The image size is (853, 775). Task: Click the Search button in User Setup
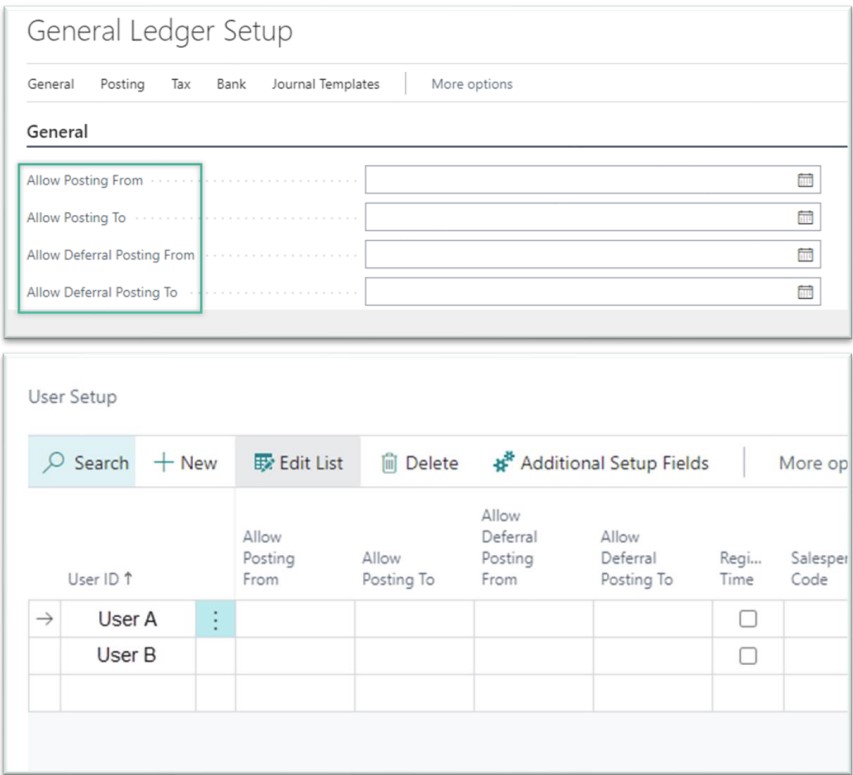pyautogui.click(x=82, y=463)
